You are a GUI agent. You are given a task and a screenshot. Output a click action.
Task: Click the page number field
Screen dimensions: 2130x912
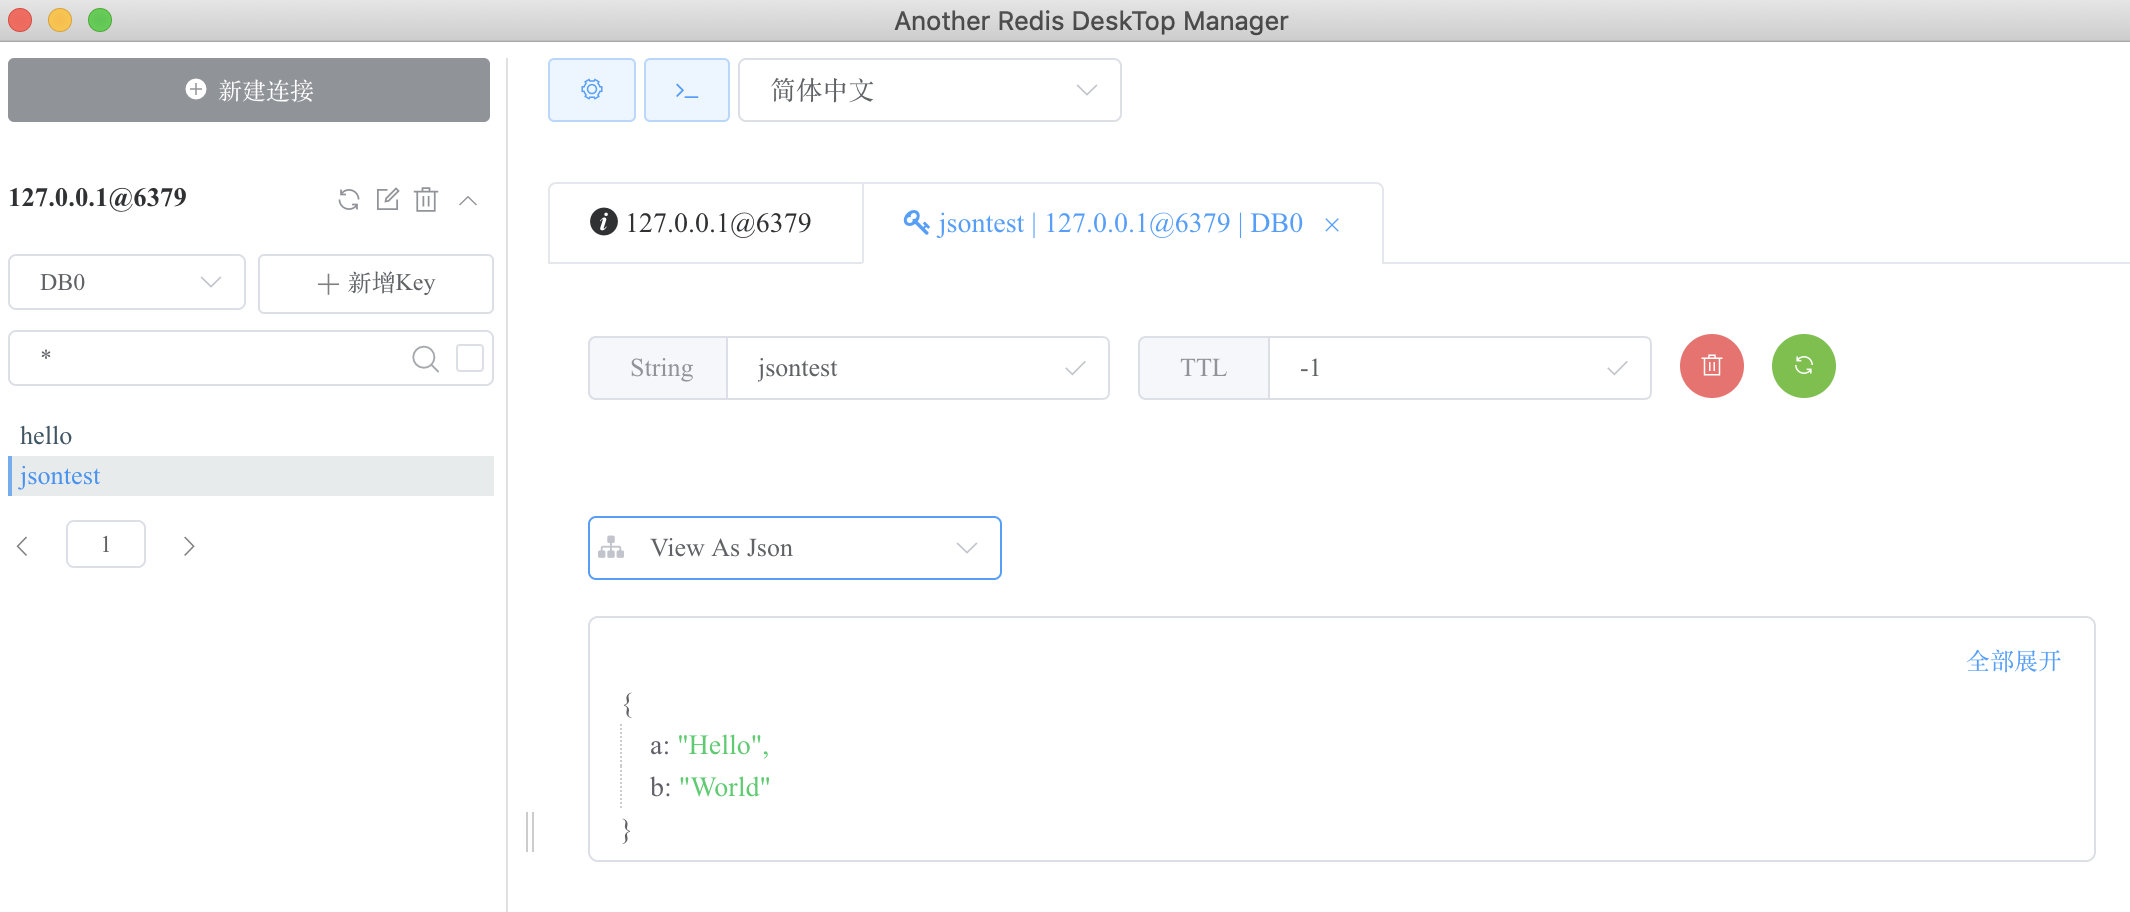point(106,544)
